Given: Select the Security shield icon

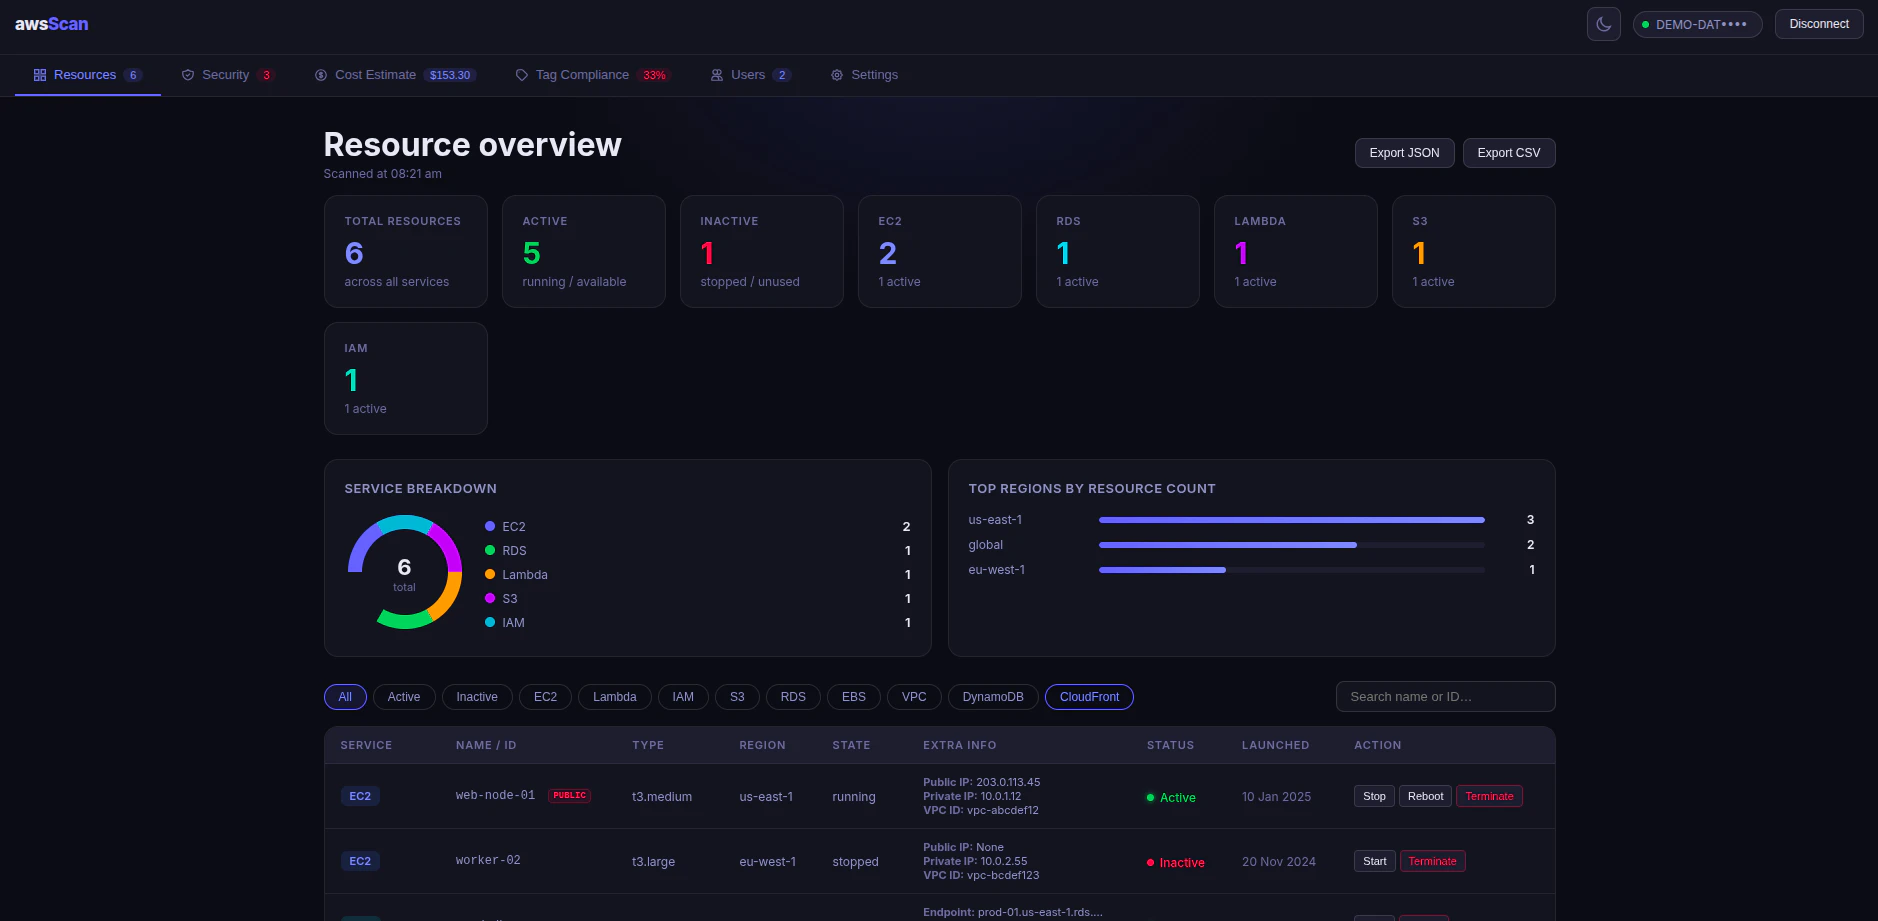Looking at the screenshot, I should point(187,74).
